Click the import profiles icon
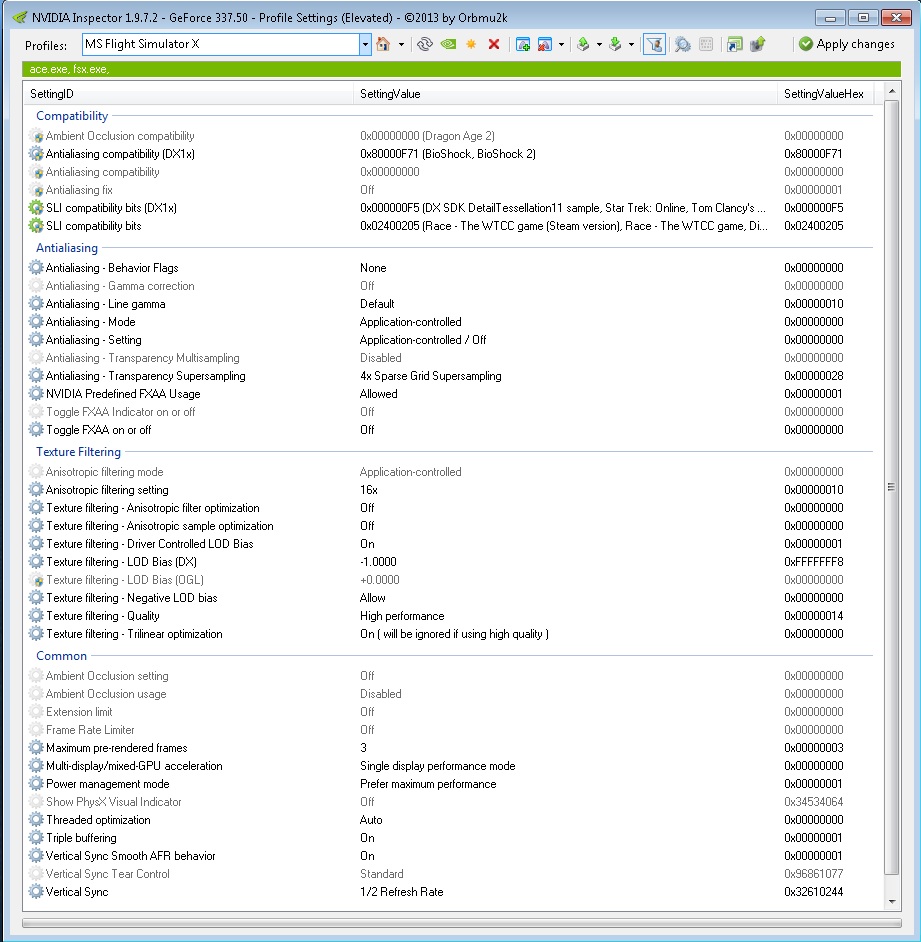 [x=615, y=44]
